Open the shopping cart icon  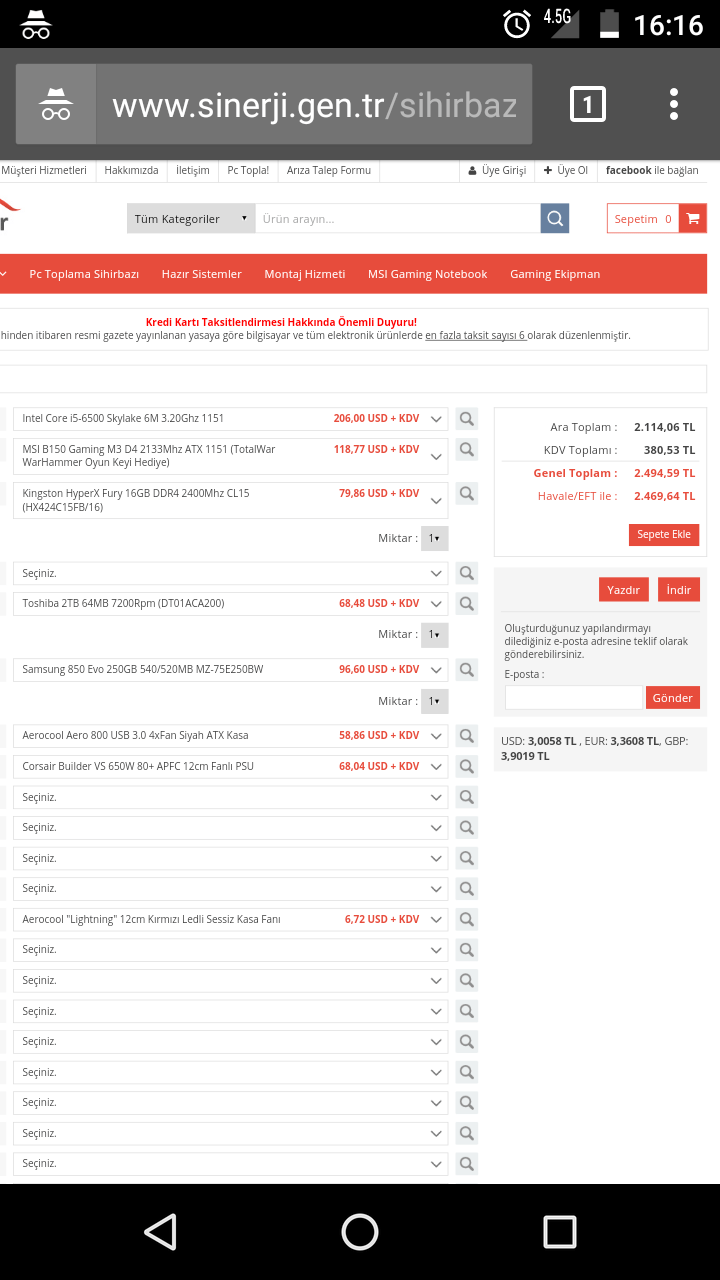(x=692, y=218)
